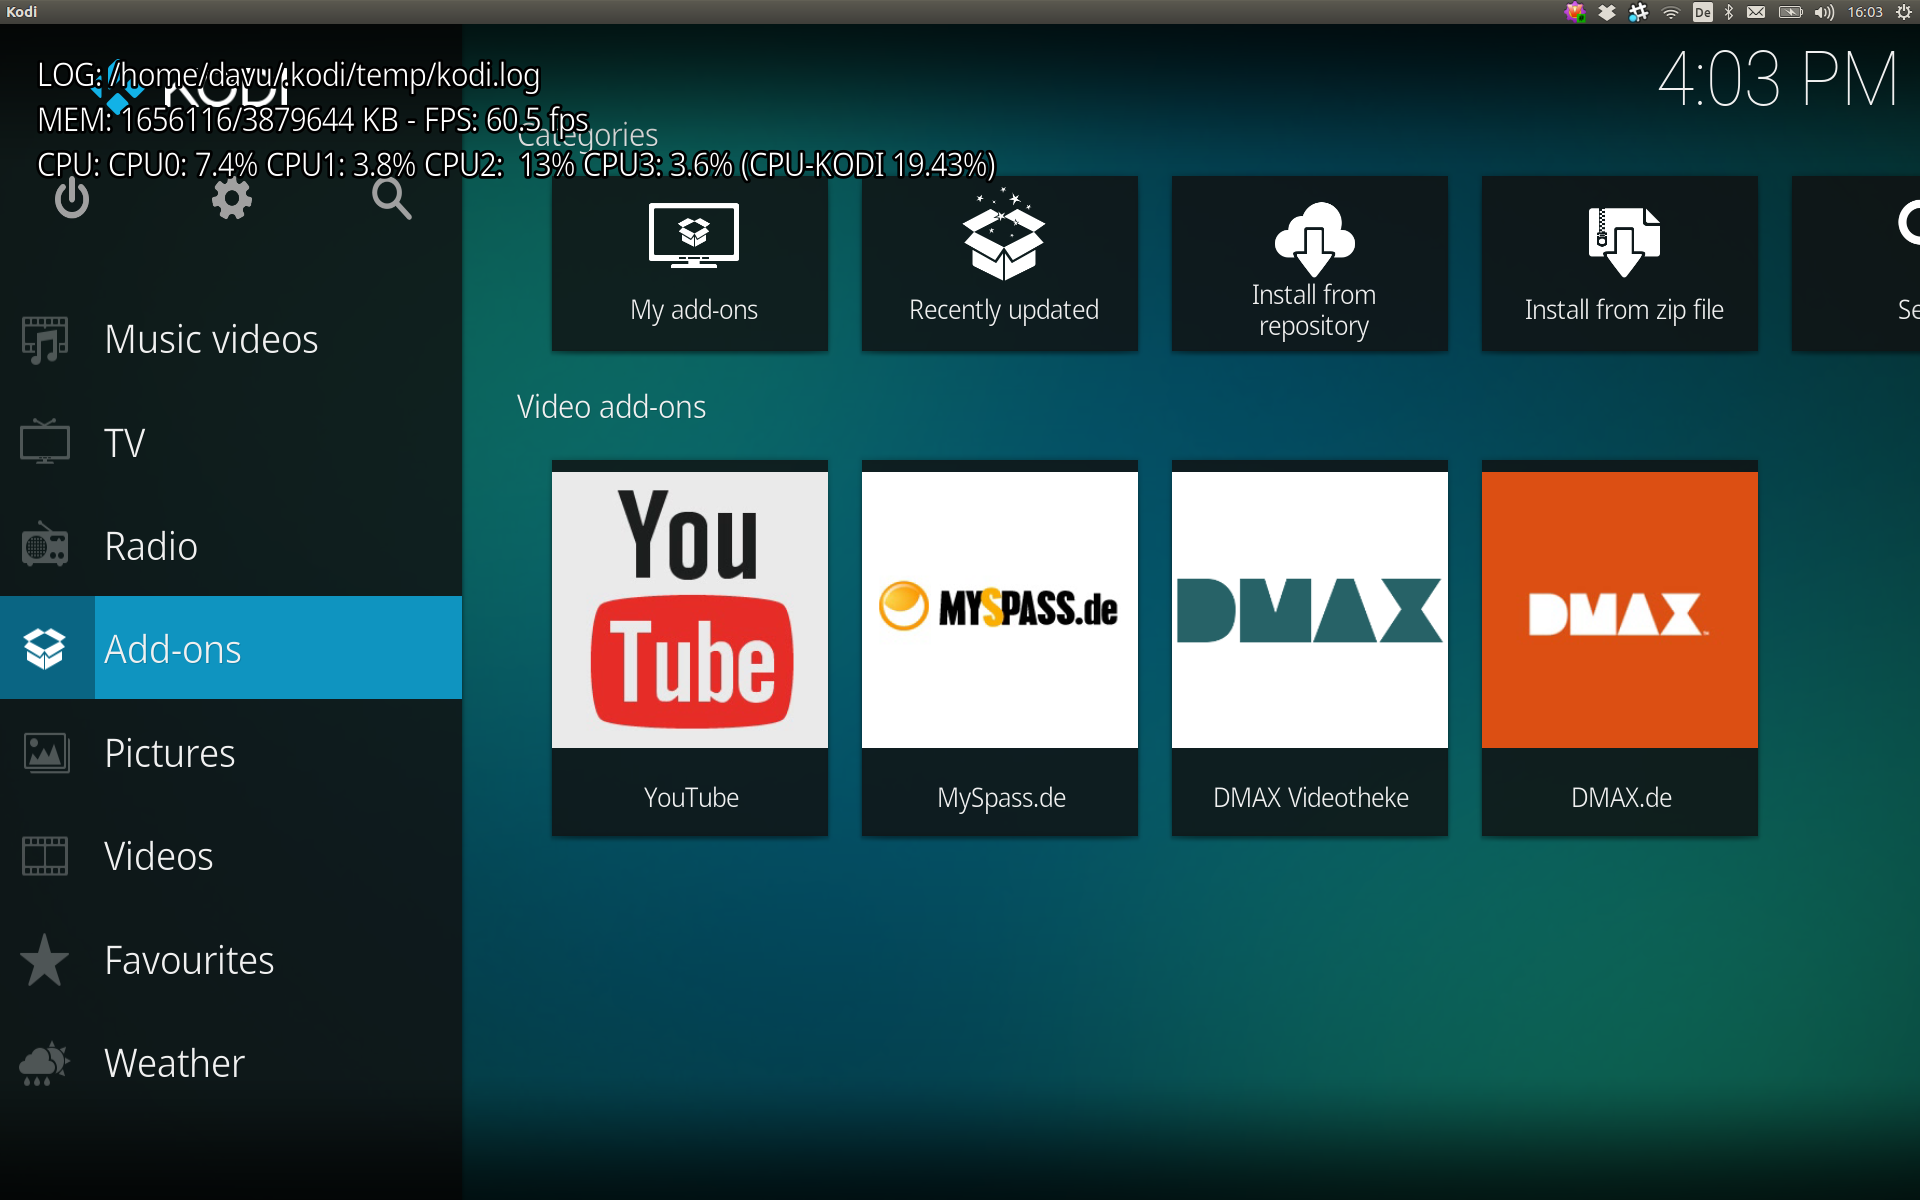Open Kodi settings gear icon
This screenshot has height=1200, width=1920.
pyautogui.click(x=231, y=199)
